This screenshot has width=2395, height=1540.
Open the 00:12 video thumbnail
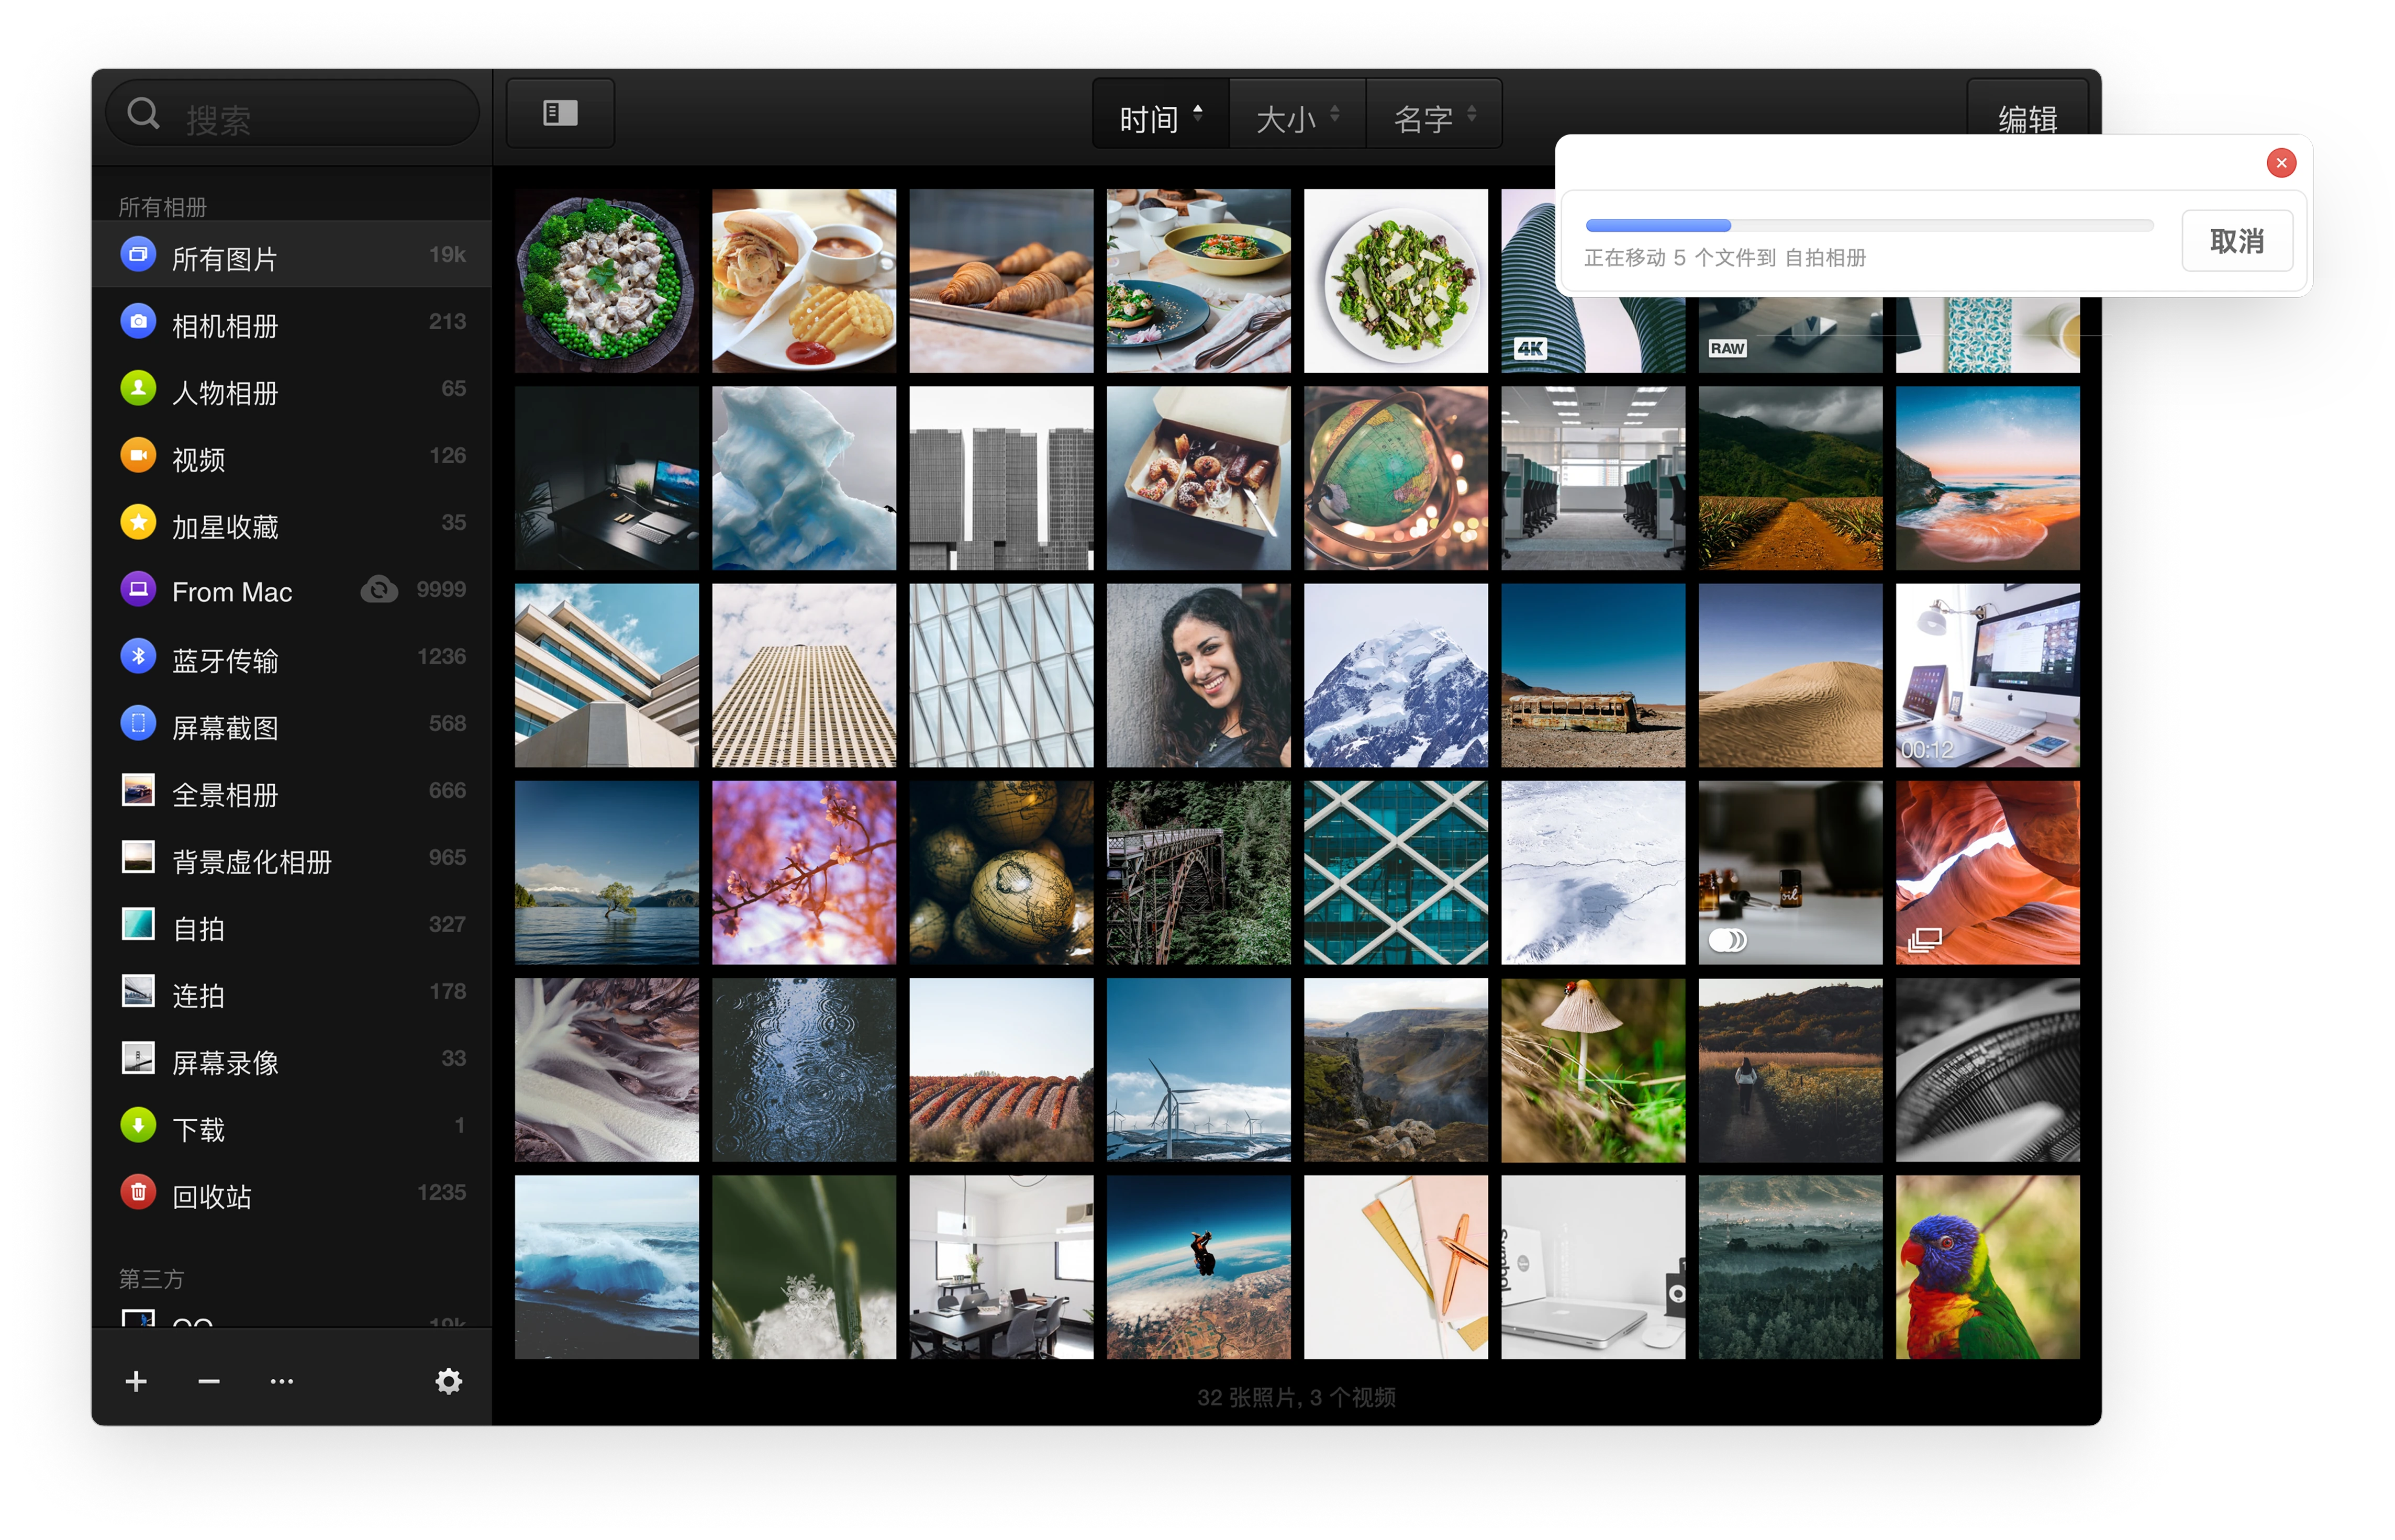click(1987, 675)
